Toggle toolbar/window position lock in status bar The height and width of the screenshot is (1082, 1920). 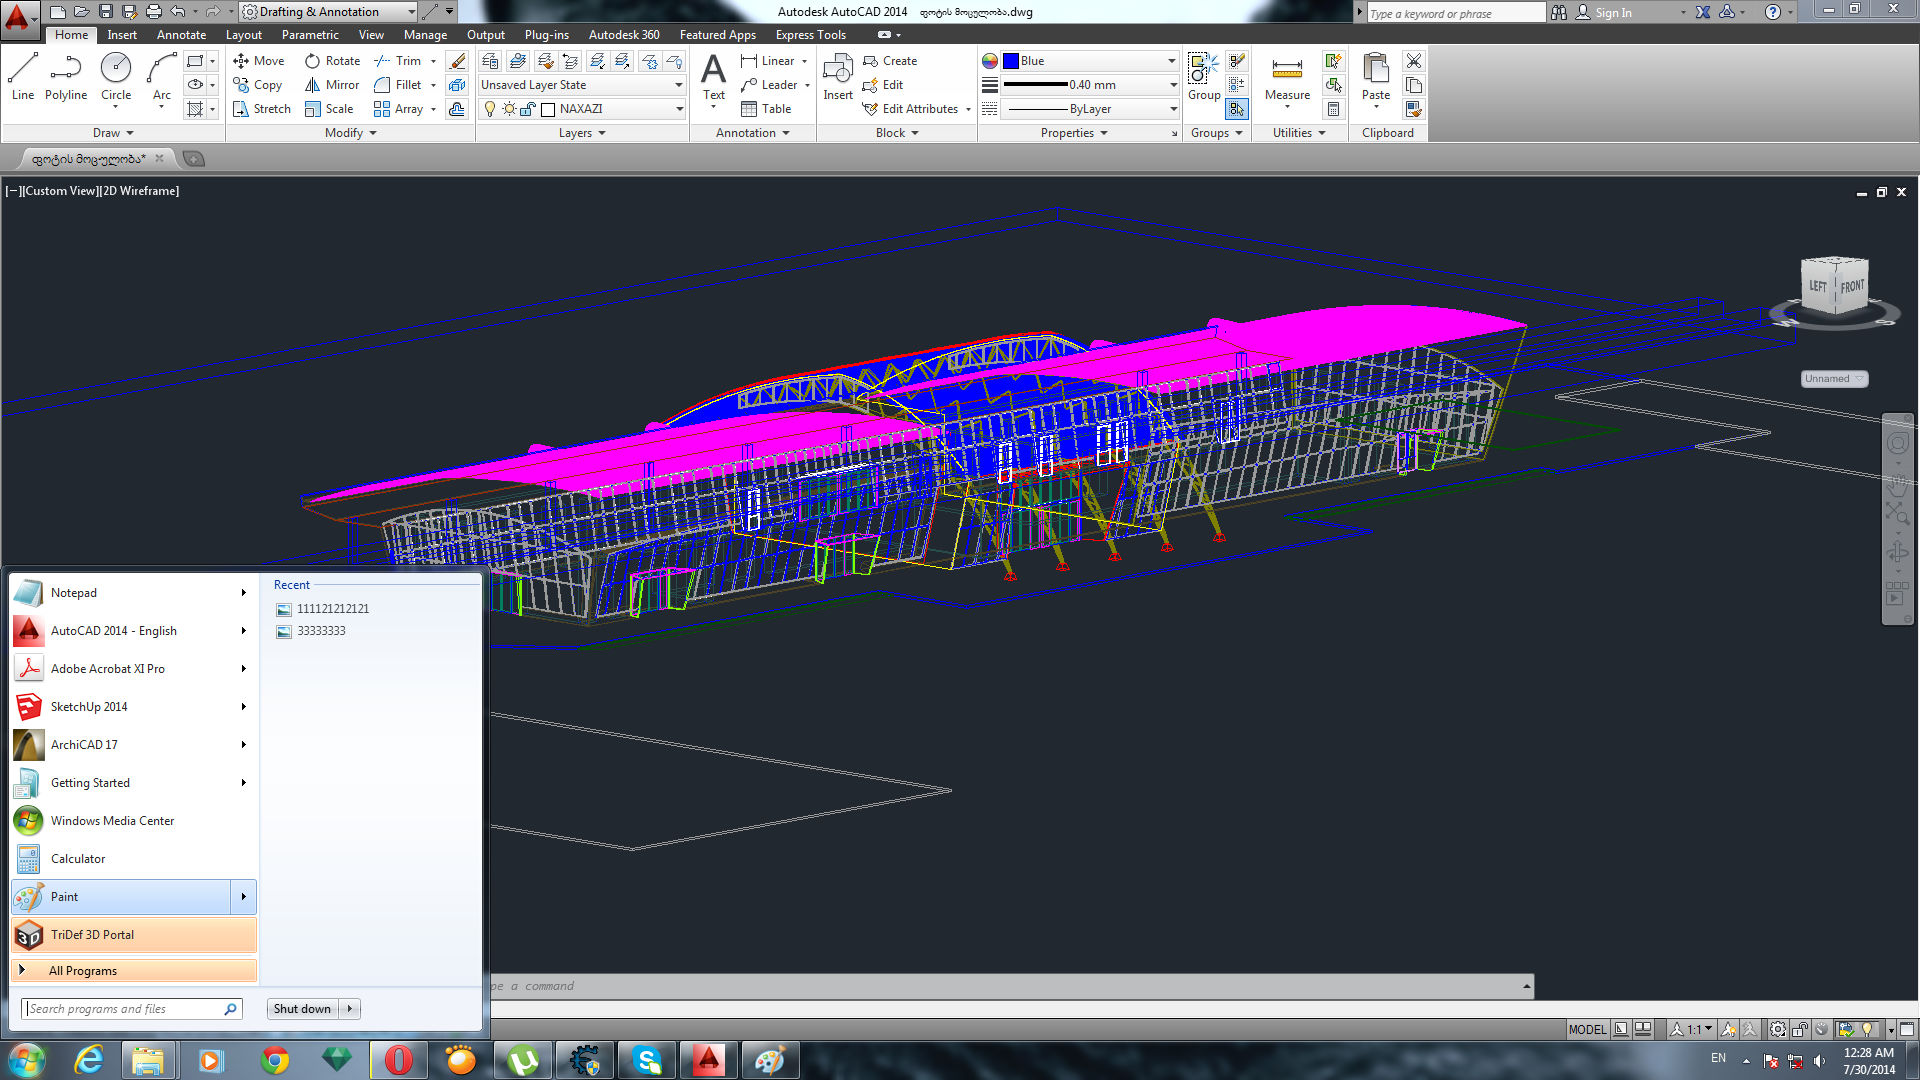click(1800, 1030)
